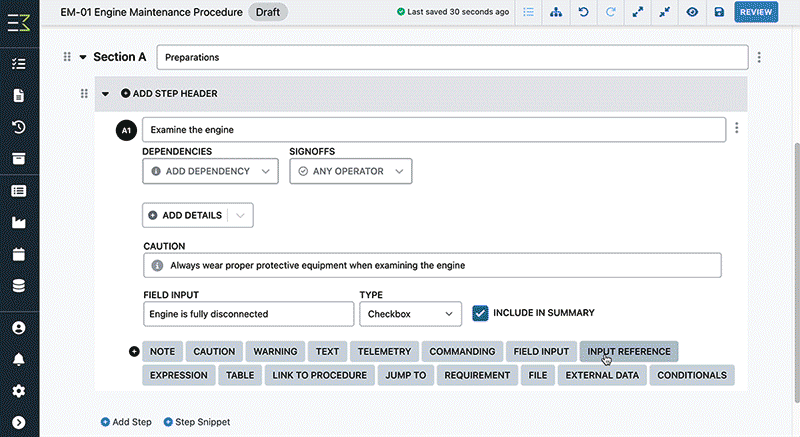Screen dimensions: 800x437
Task: Click the redo icon in top toolbar
Action: 610,12
